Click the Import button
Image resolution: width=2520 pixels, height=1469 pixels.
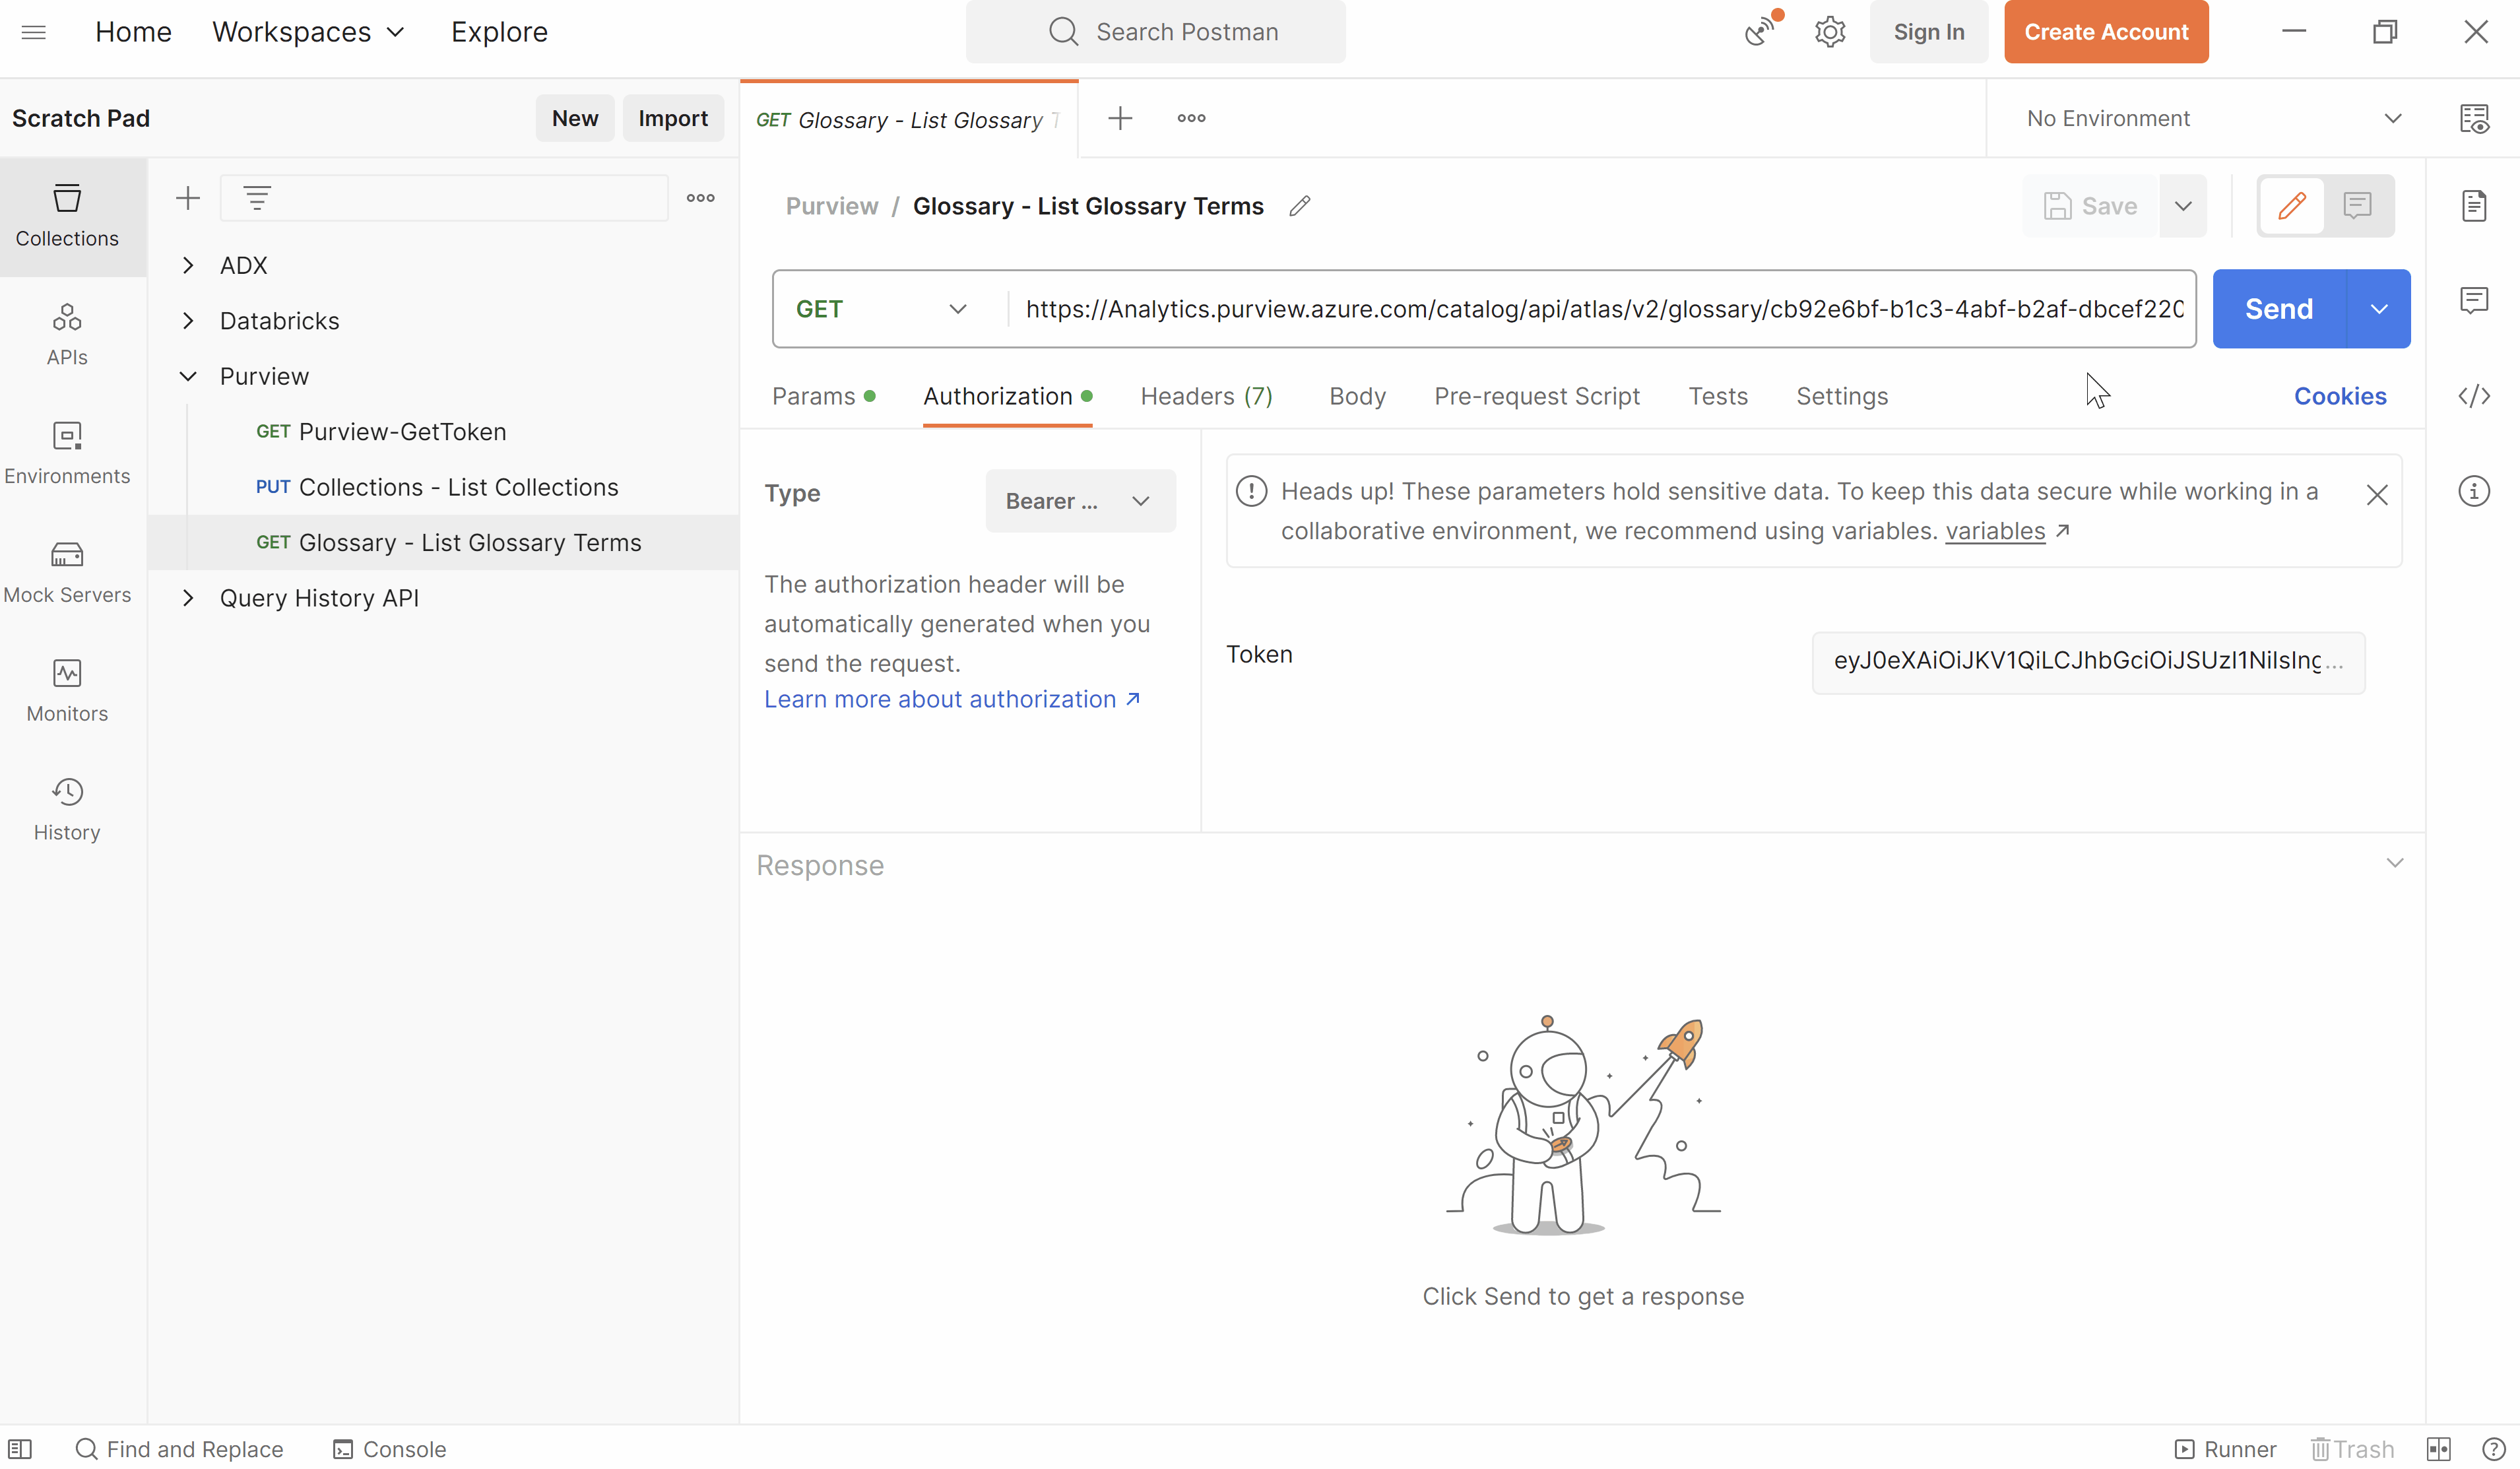[x=673, y=118]
